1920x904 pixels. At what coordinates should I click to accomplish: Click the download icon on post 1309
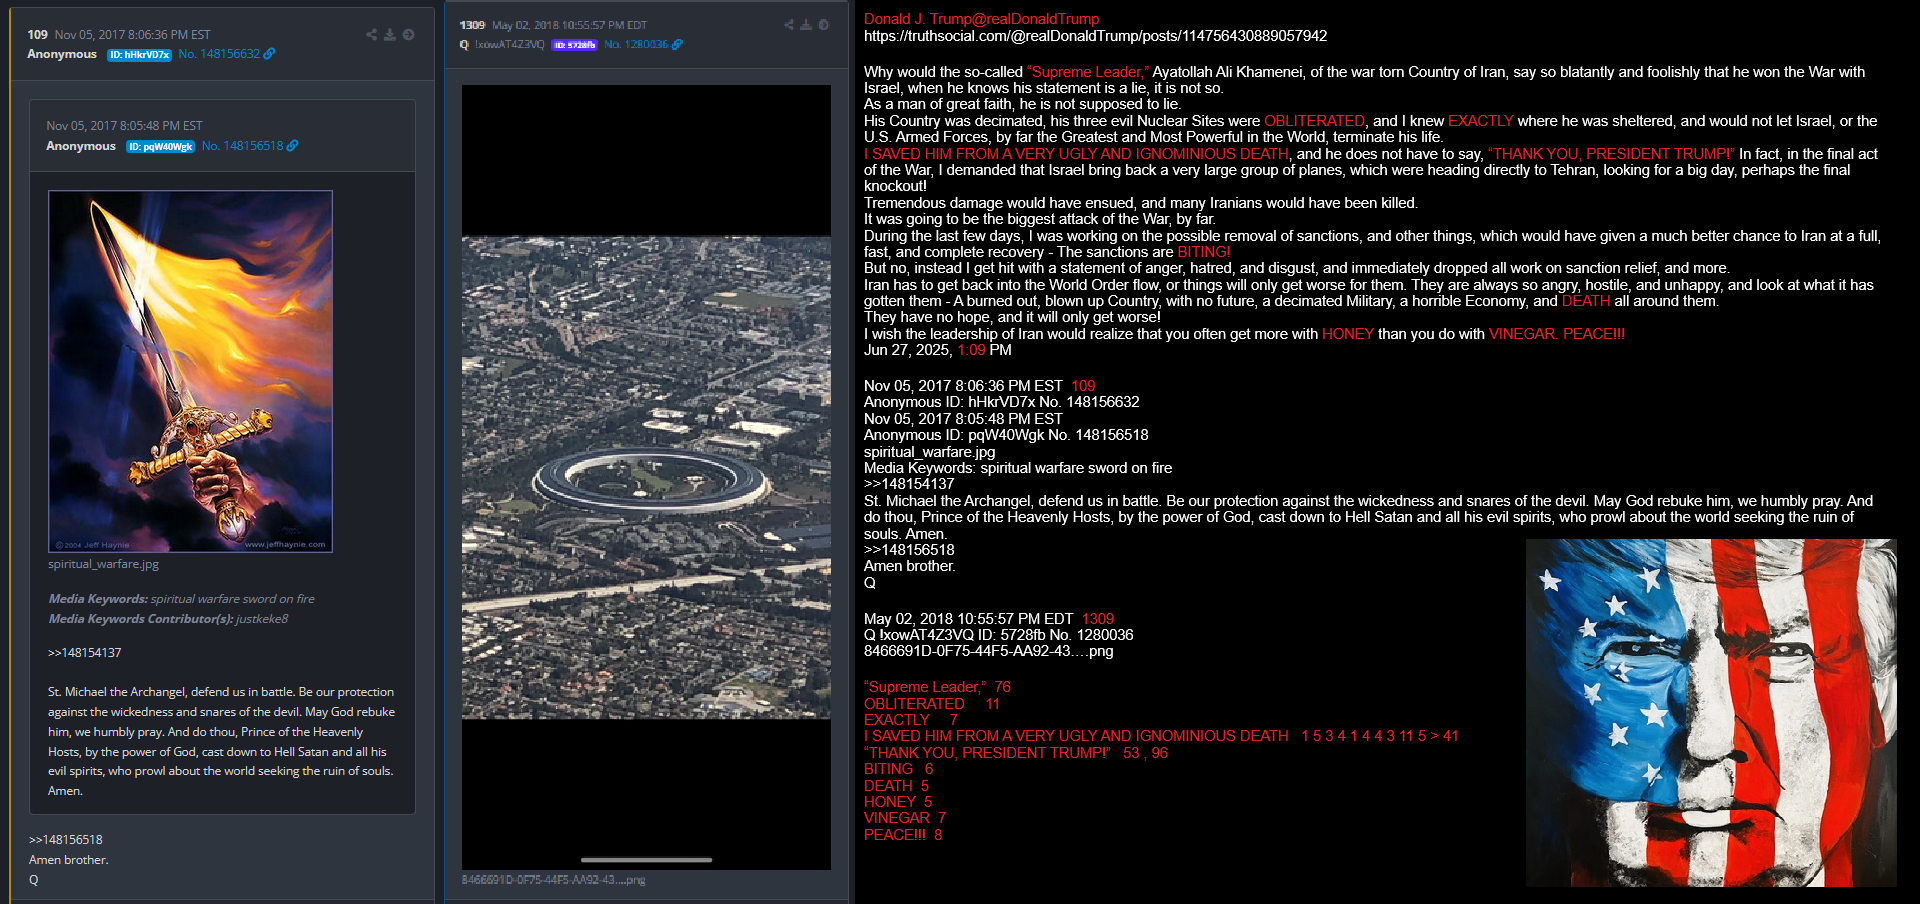click(x=806, y=25)
